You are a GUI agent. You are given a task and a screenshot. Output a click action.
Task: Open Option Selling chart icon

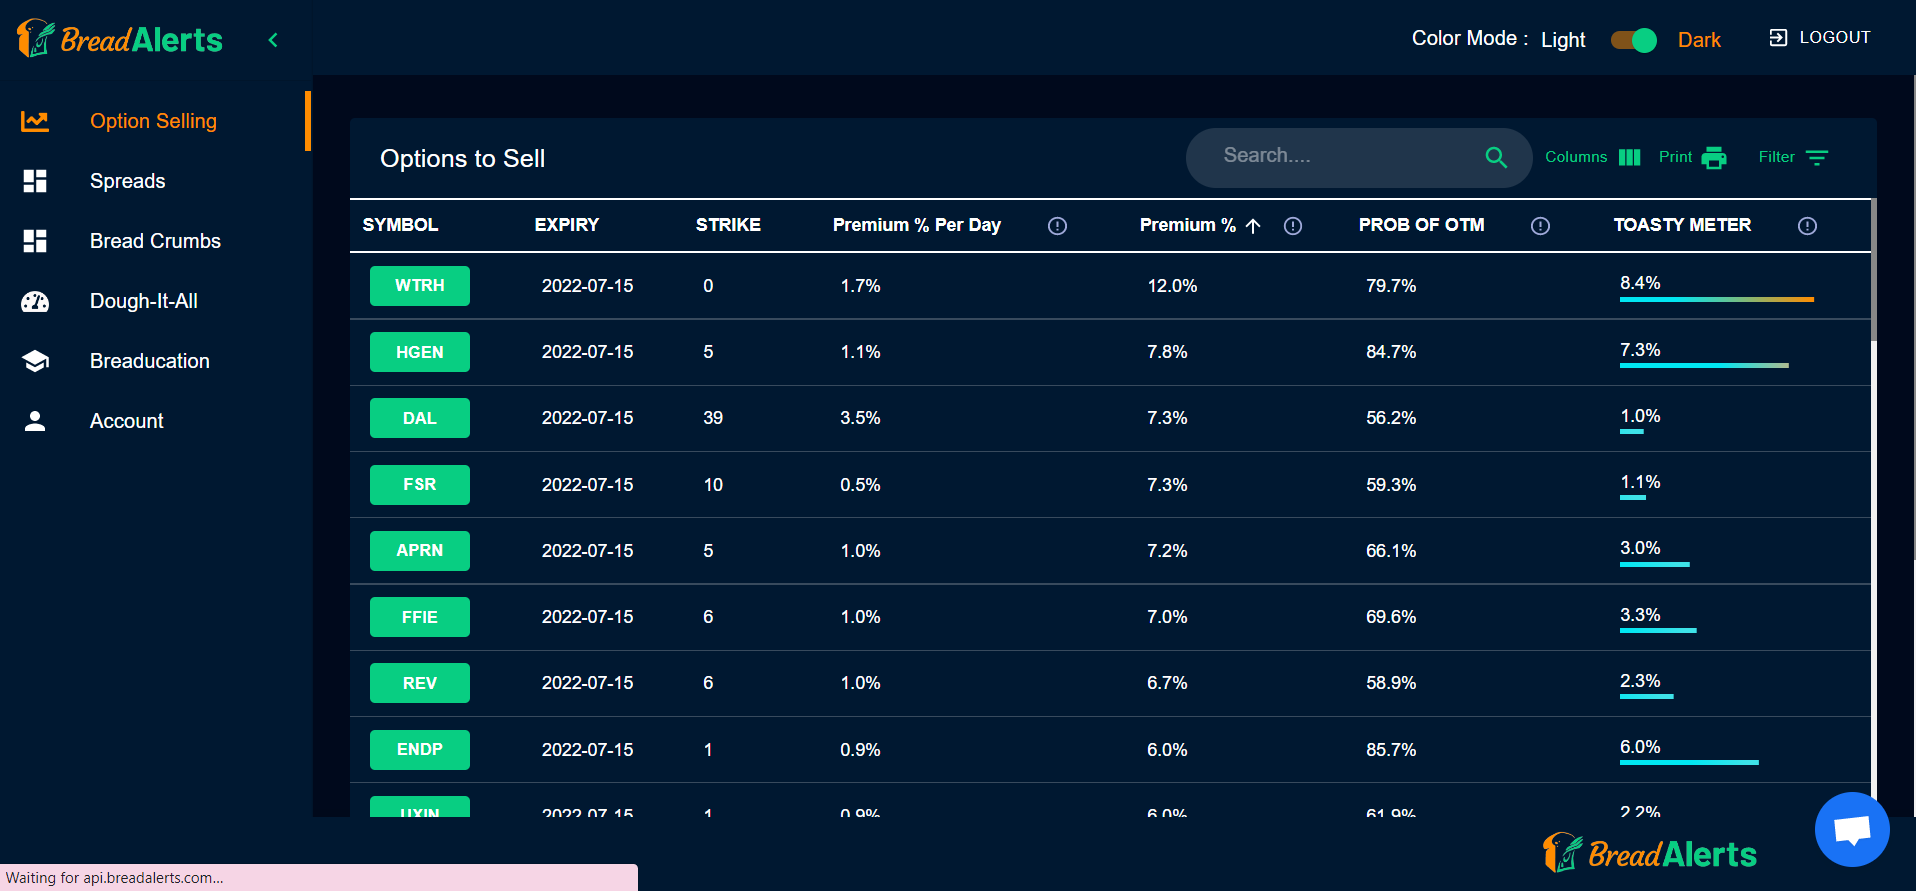pyautogui.click(x=35, y=121)
